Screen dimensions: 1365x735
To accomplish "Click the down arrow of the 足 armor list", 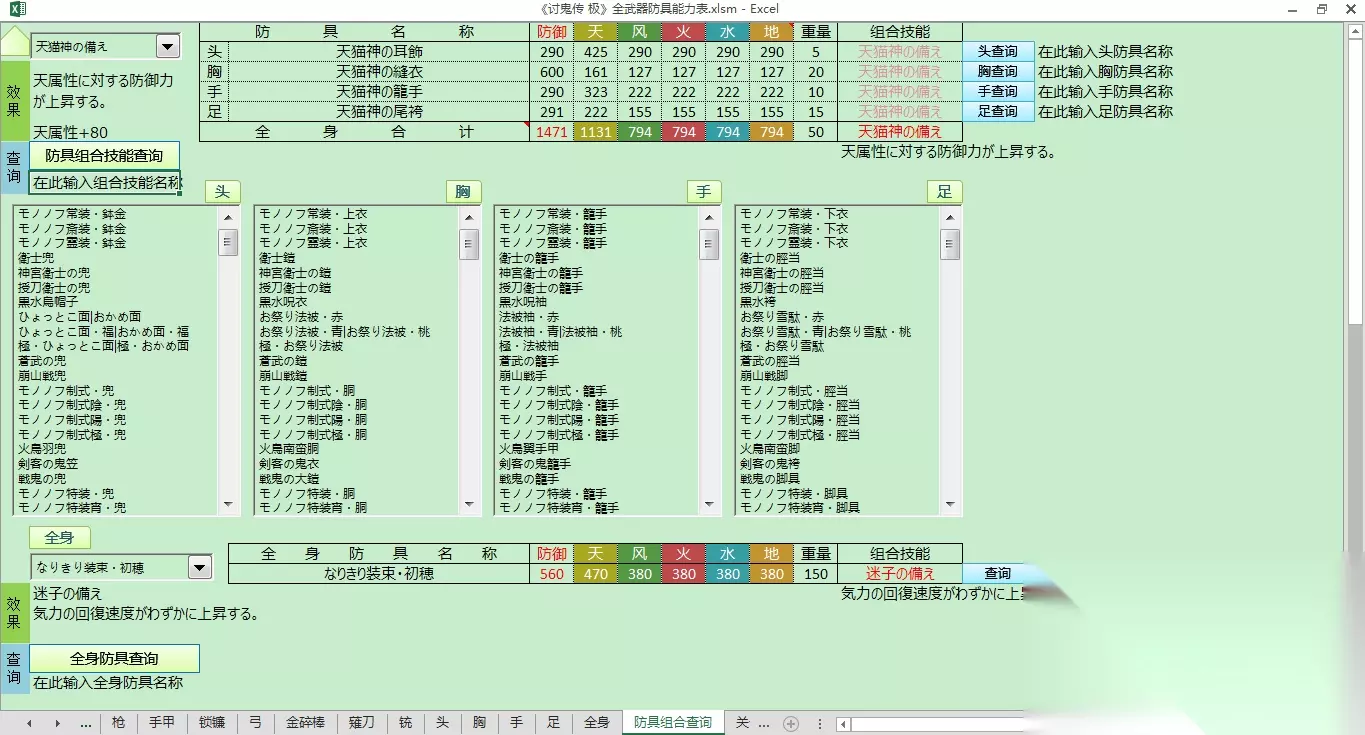I will point(950,505).
